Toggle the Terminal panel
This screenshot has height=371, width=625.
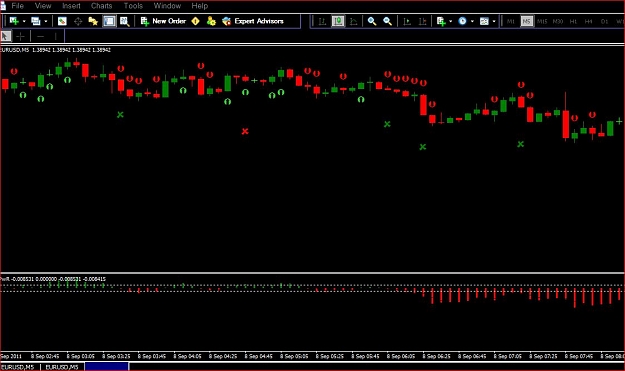pyautogui.click(x=109, y=21)
